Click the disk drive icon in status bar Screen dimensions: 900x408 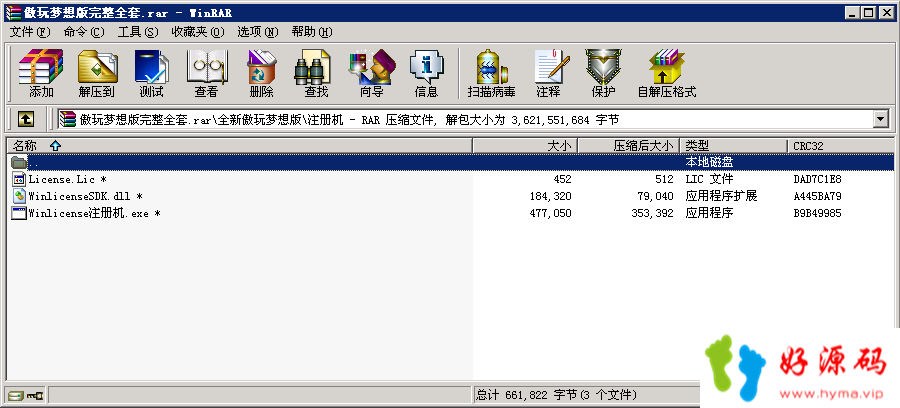click(15, 395)
